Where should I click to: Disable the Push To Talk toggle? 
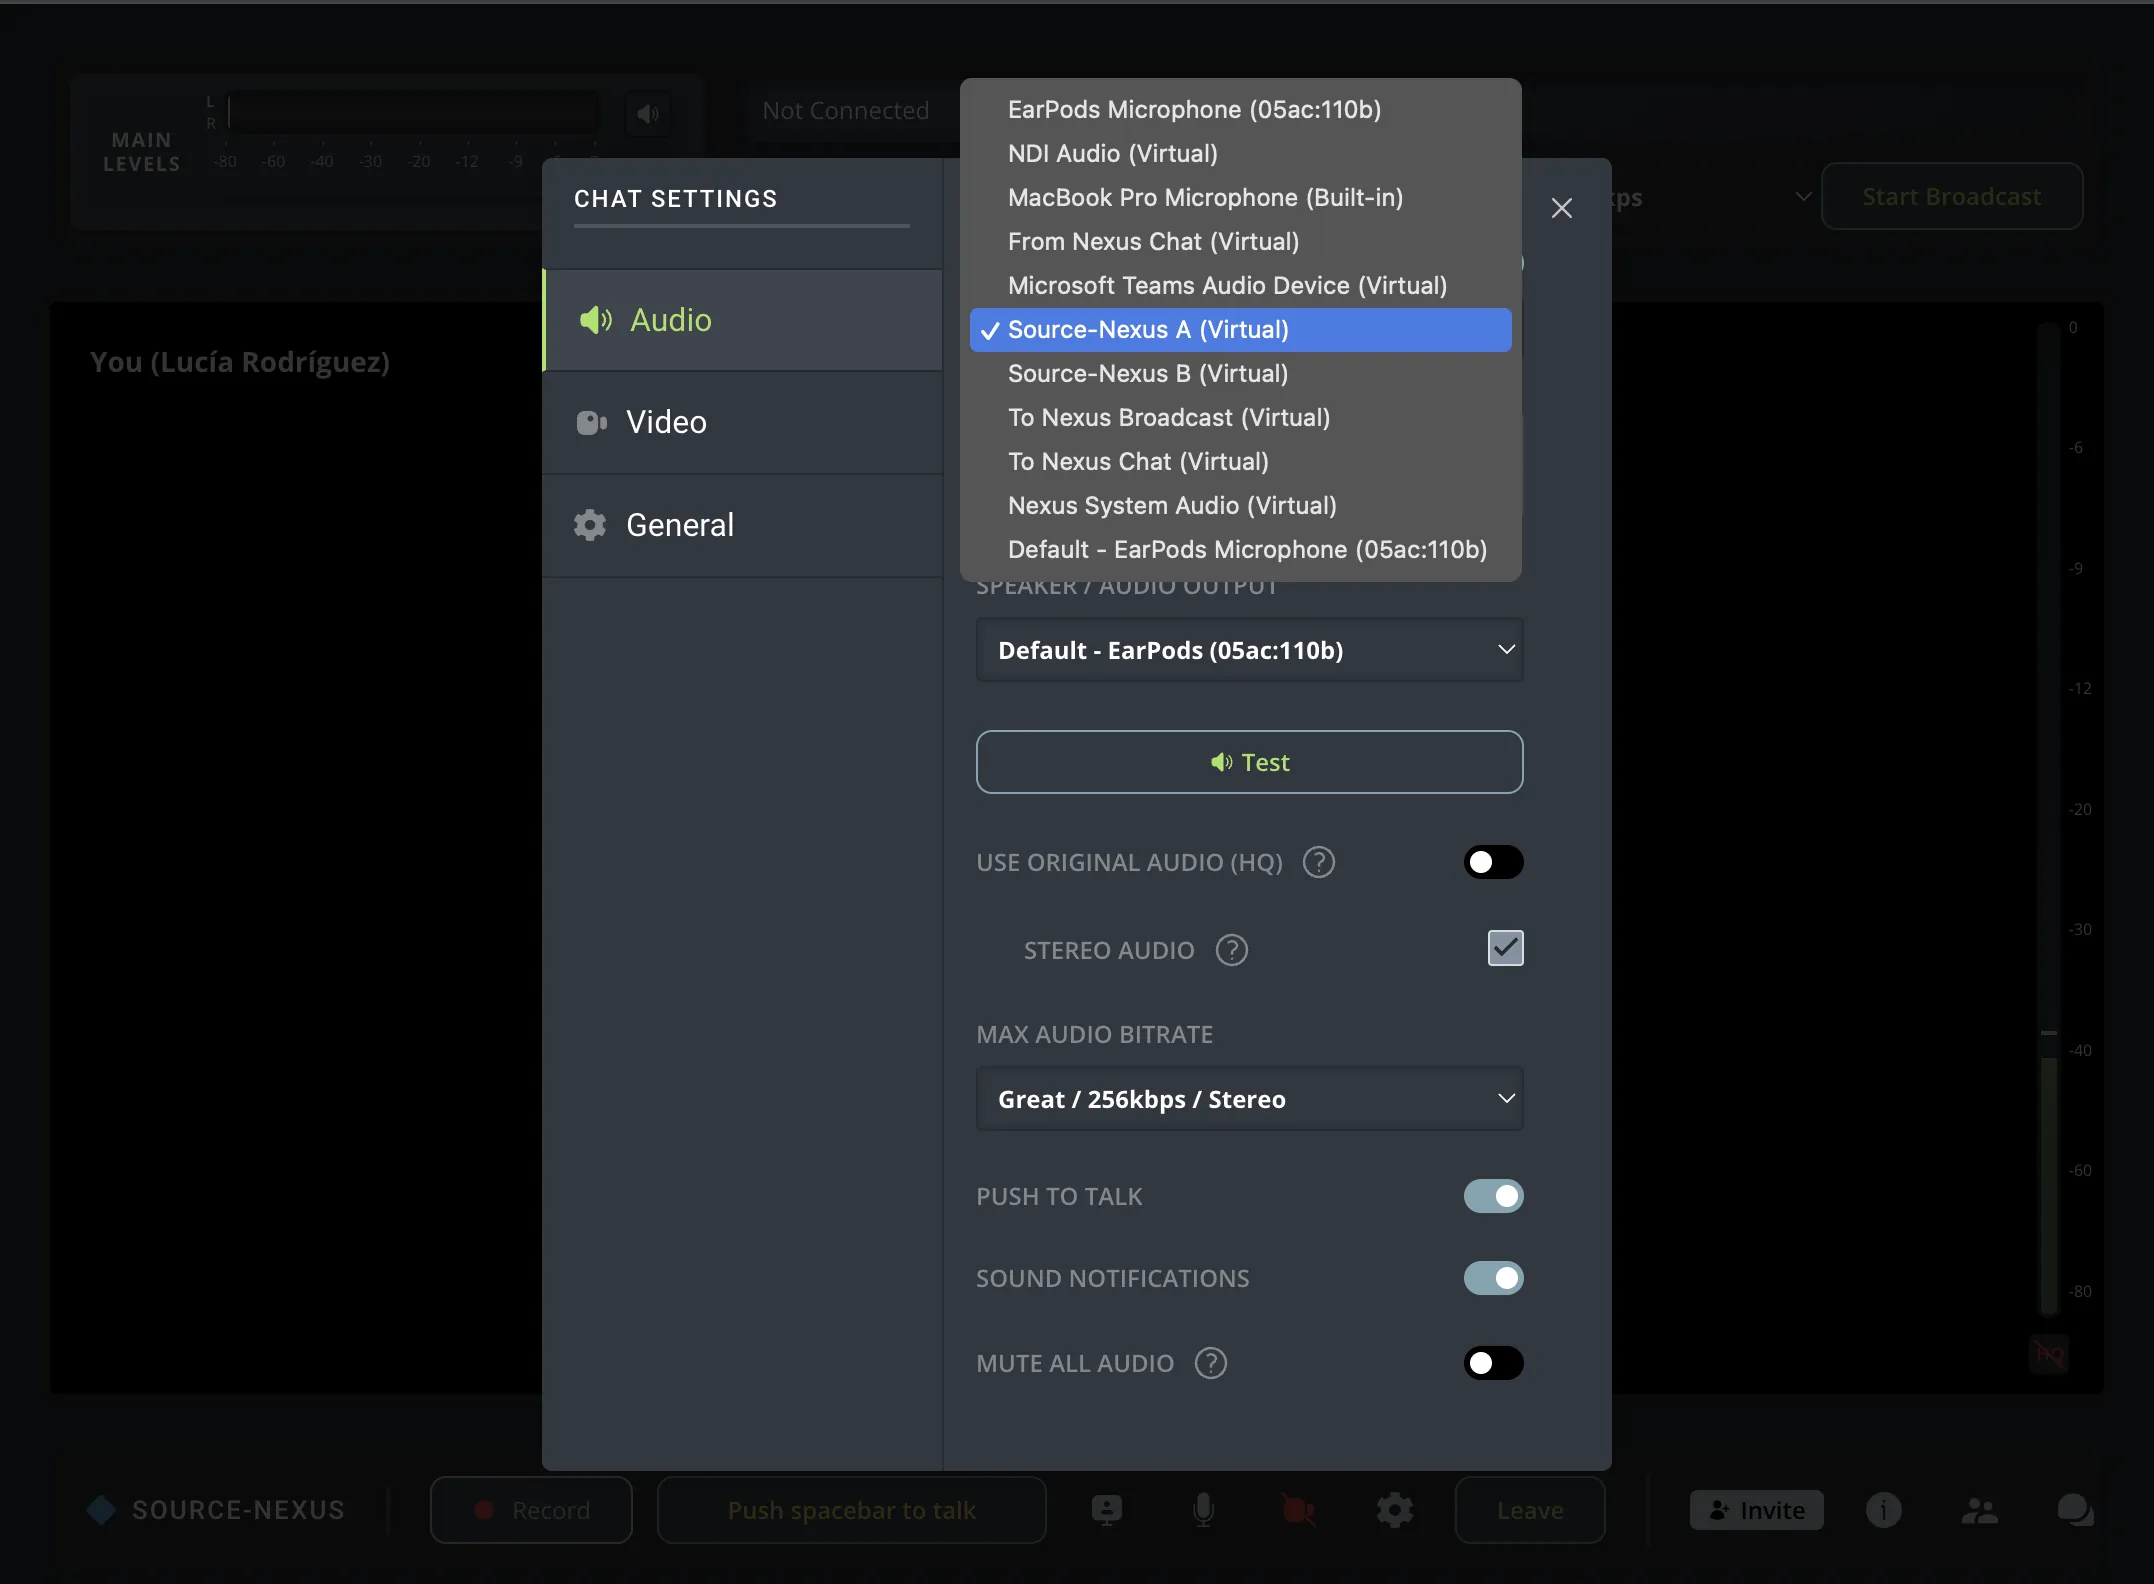tap(1493, 1196)
